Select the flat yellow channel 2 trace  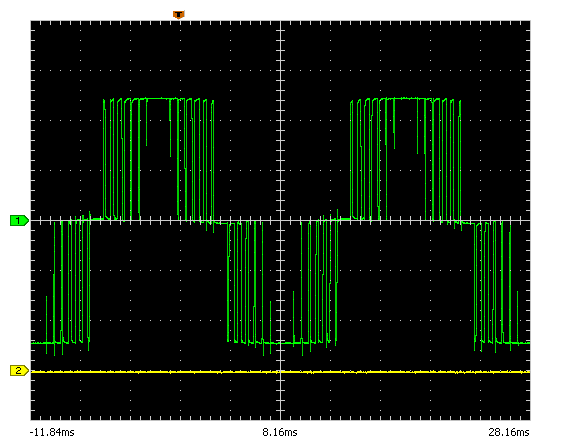280,372
